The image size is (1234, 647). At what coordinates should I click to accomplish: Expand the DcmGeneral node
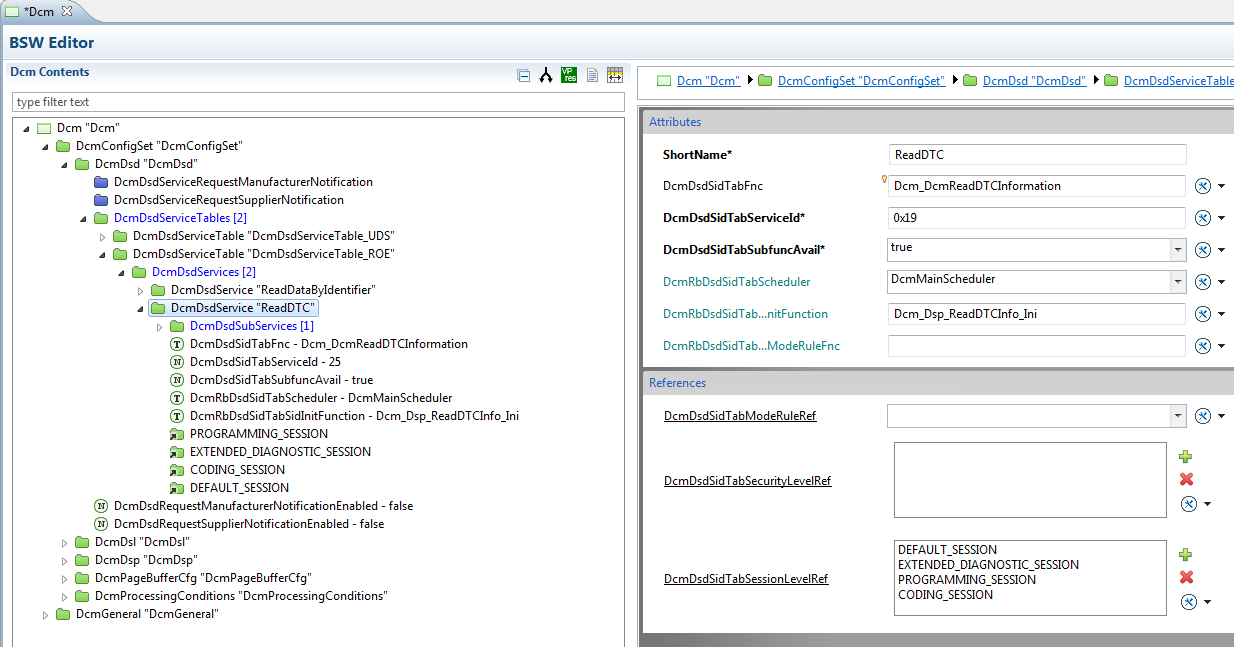pyautogui.click(x=46, y=614)
